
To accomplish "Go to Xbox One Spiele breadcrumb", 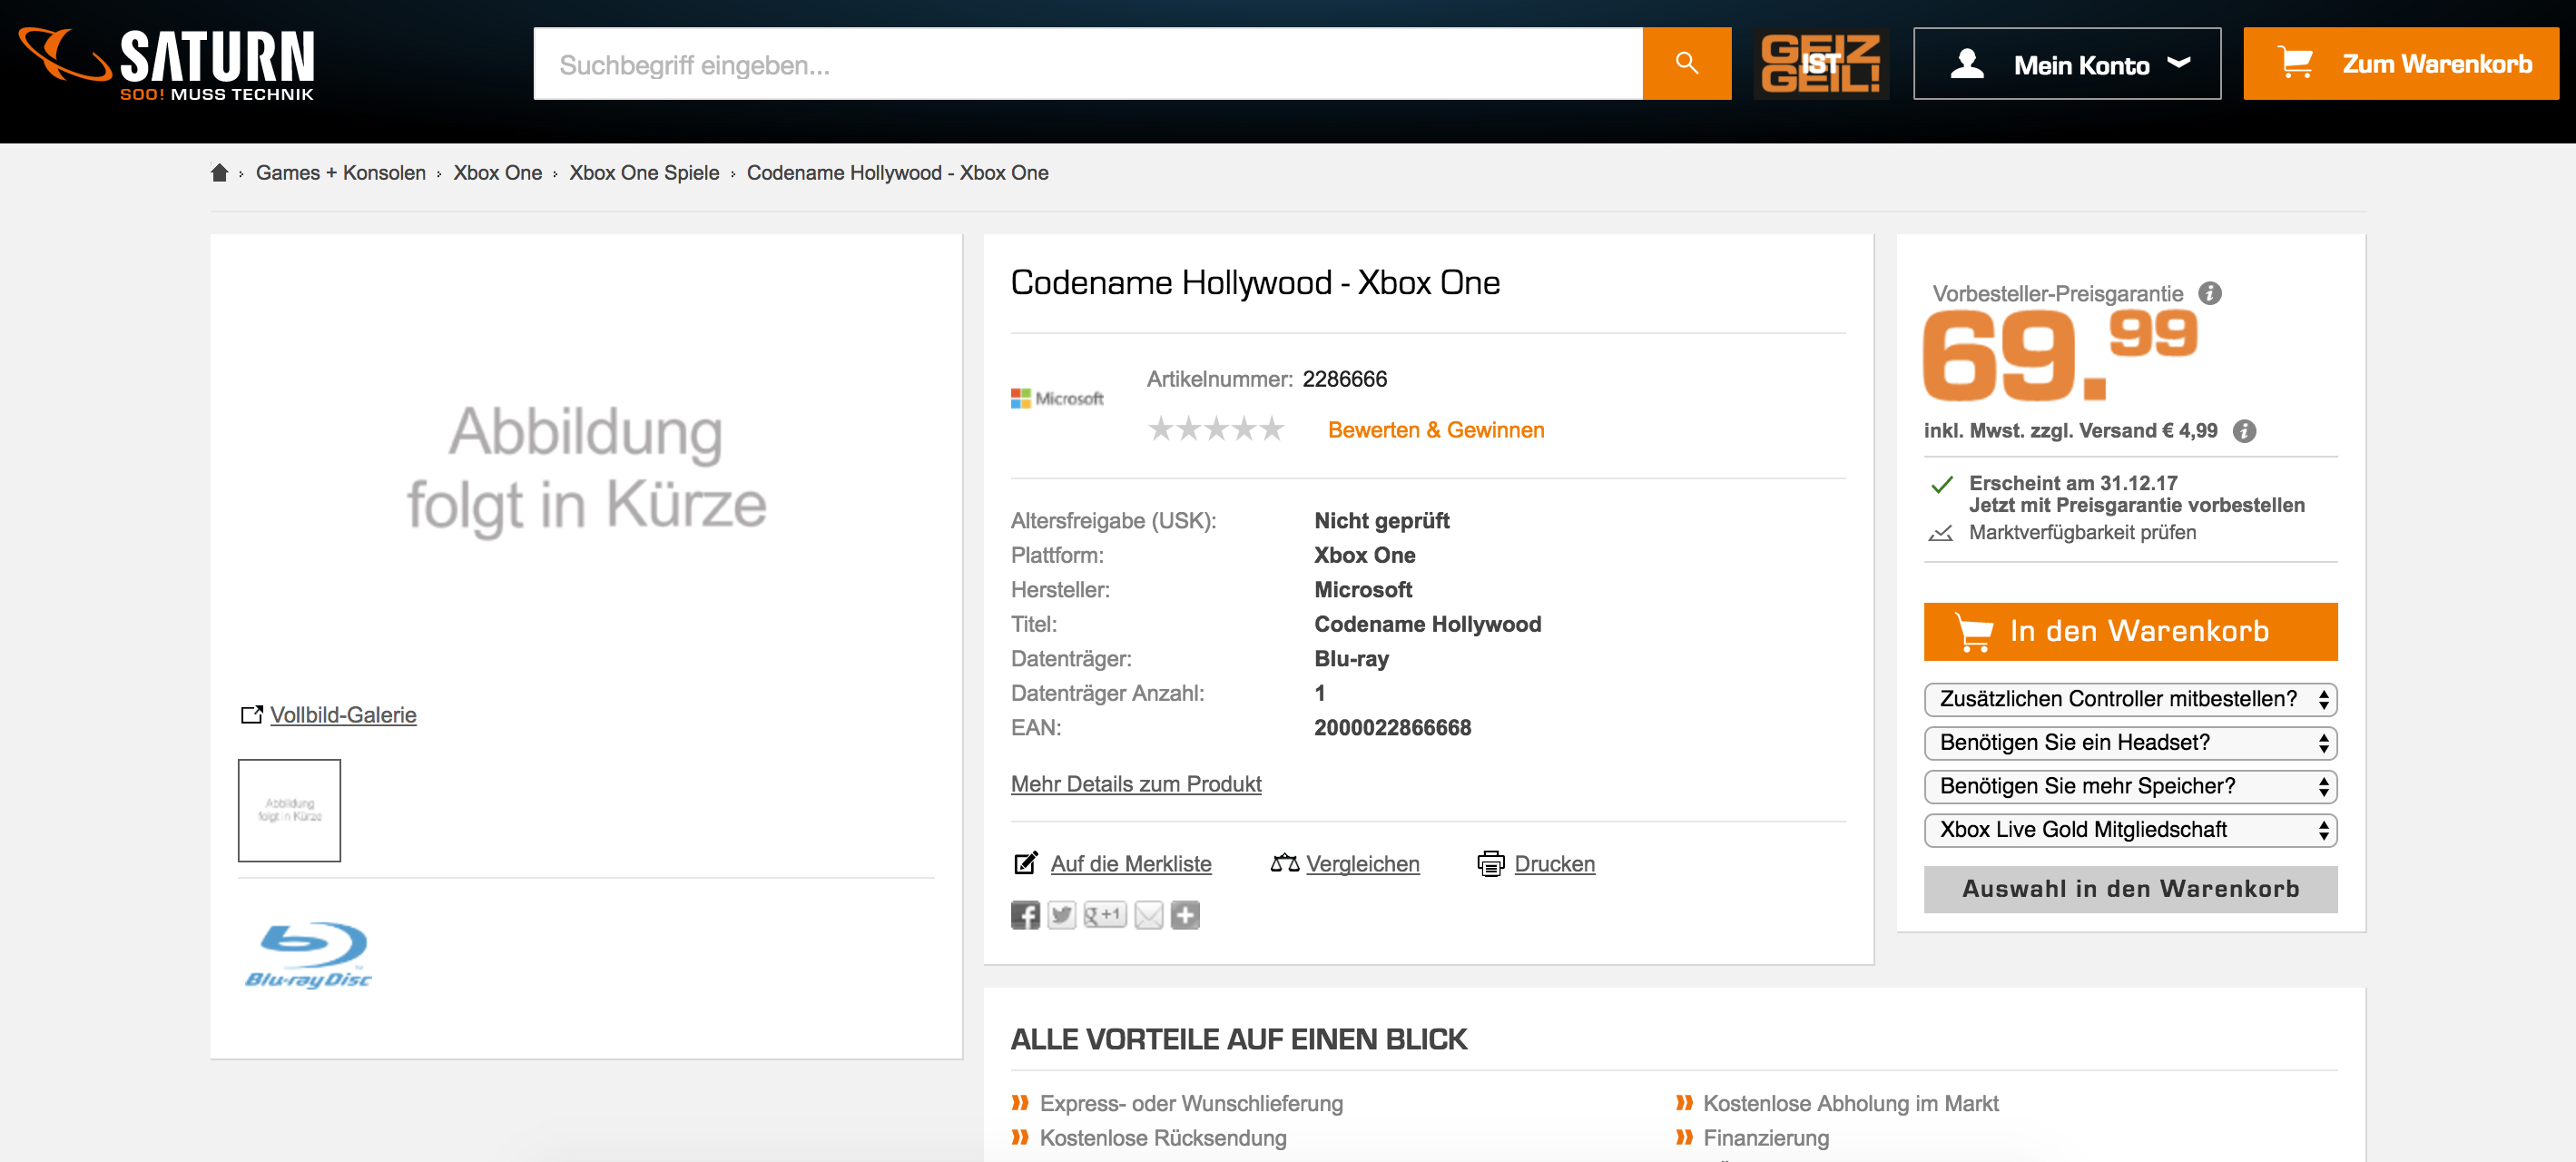I will [644, 172].
